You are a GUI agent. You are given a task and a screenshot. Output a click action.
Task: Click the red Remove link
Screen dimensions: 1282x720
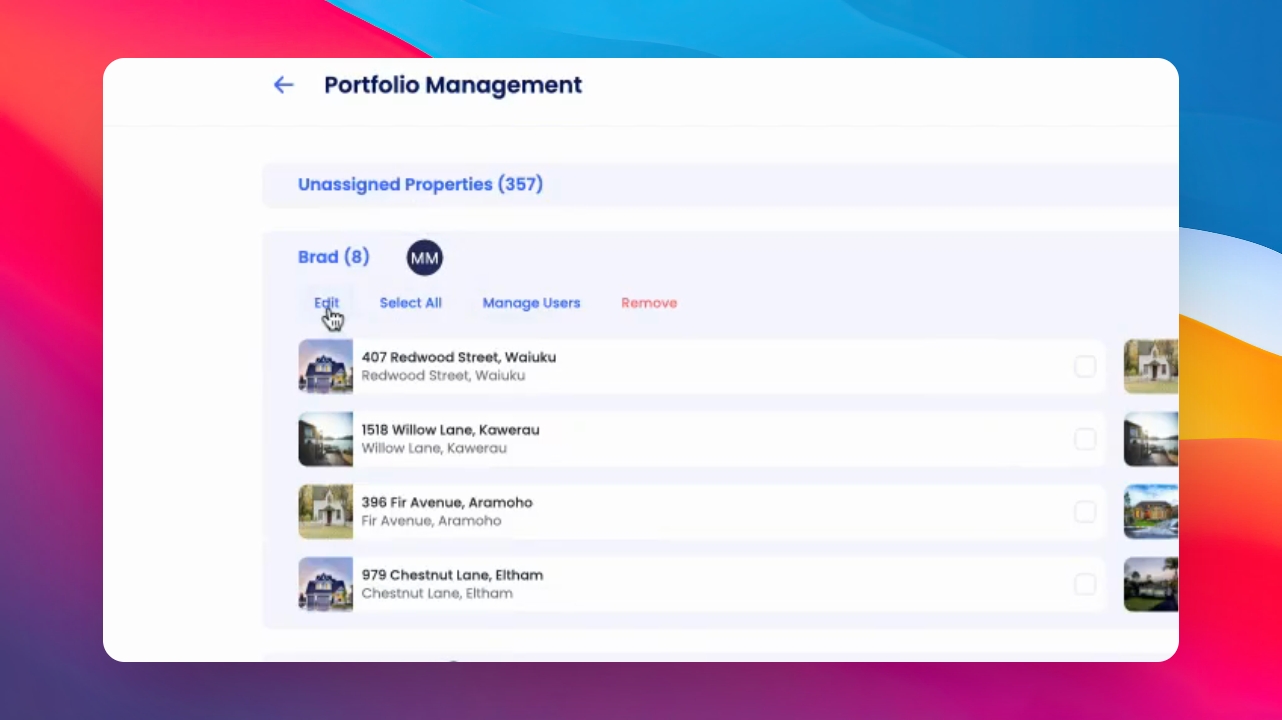tap(649, 303)
